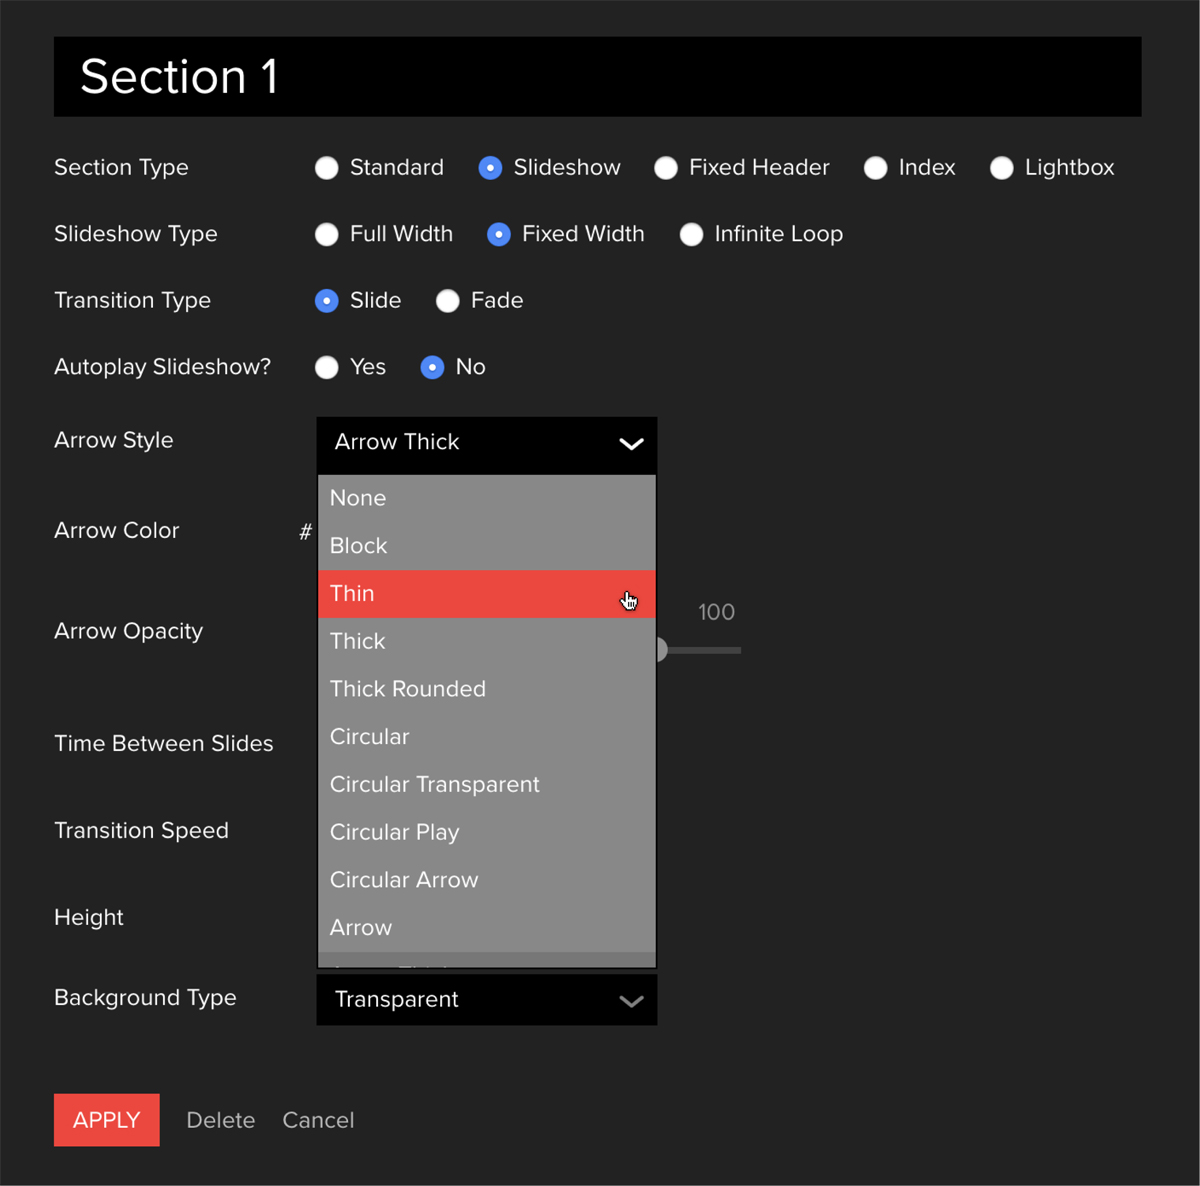Collapse the Arrow Style dropdown
This screenshot has width=1200, height=1186.
(630, 443)
